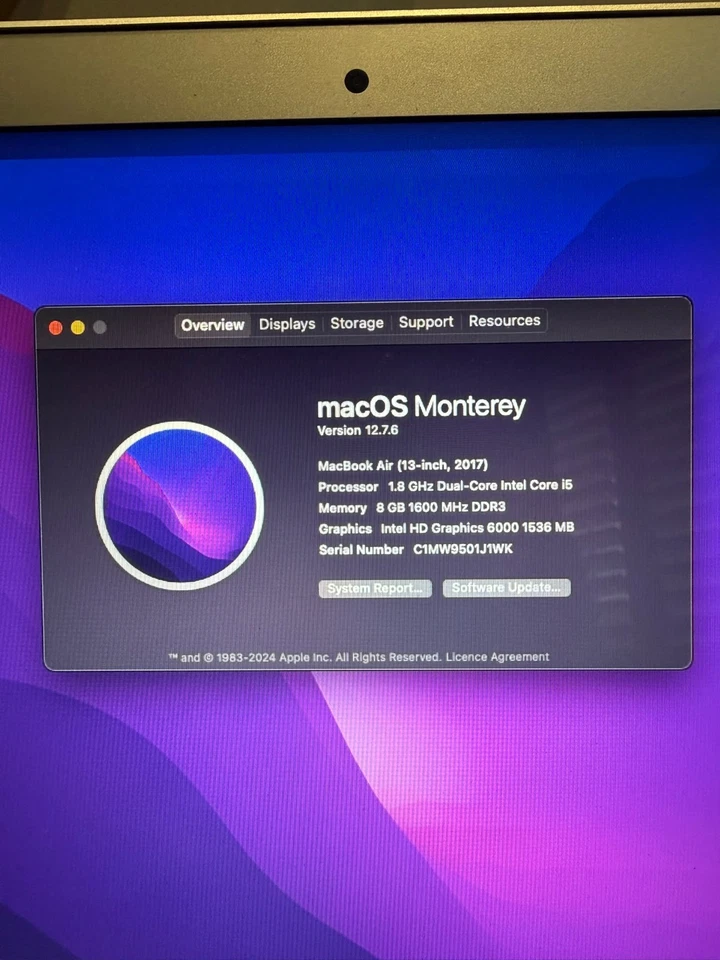This screenshot has width=720, height=960.
Task: Click the Processor label
Action: click(x=348, y=487)
